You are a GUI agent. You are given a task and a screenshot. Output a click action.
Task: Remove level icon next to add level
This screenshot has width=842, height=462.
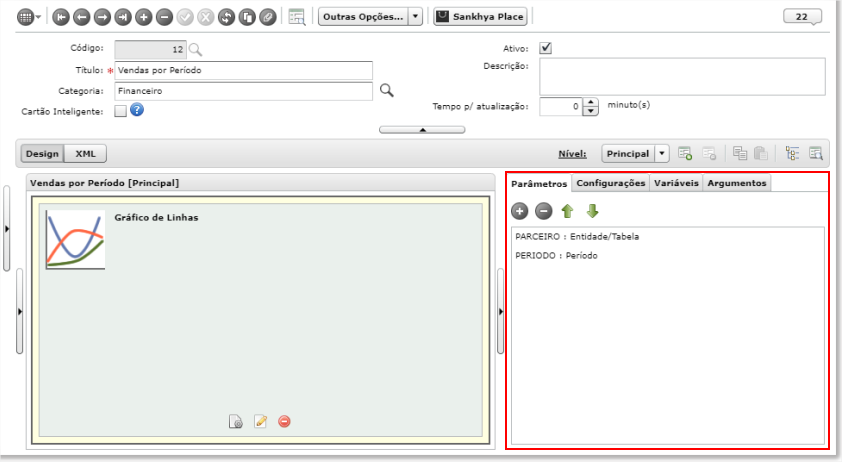(709, 154)
